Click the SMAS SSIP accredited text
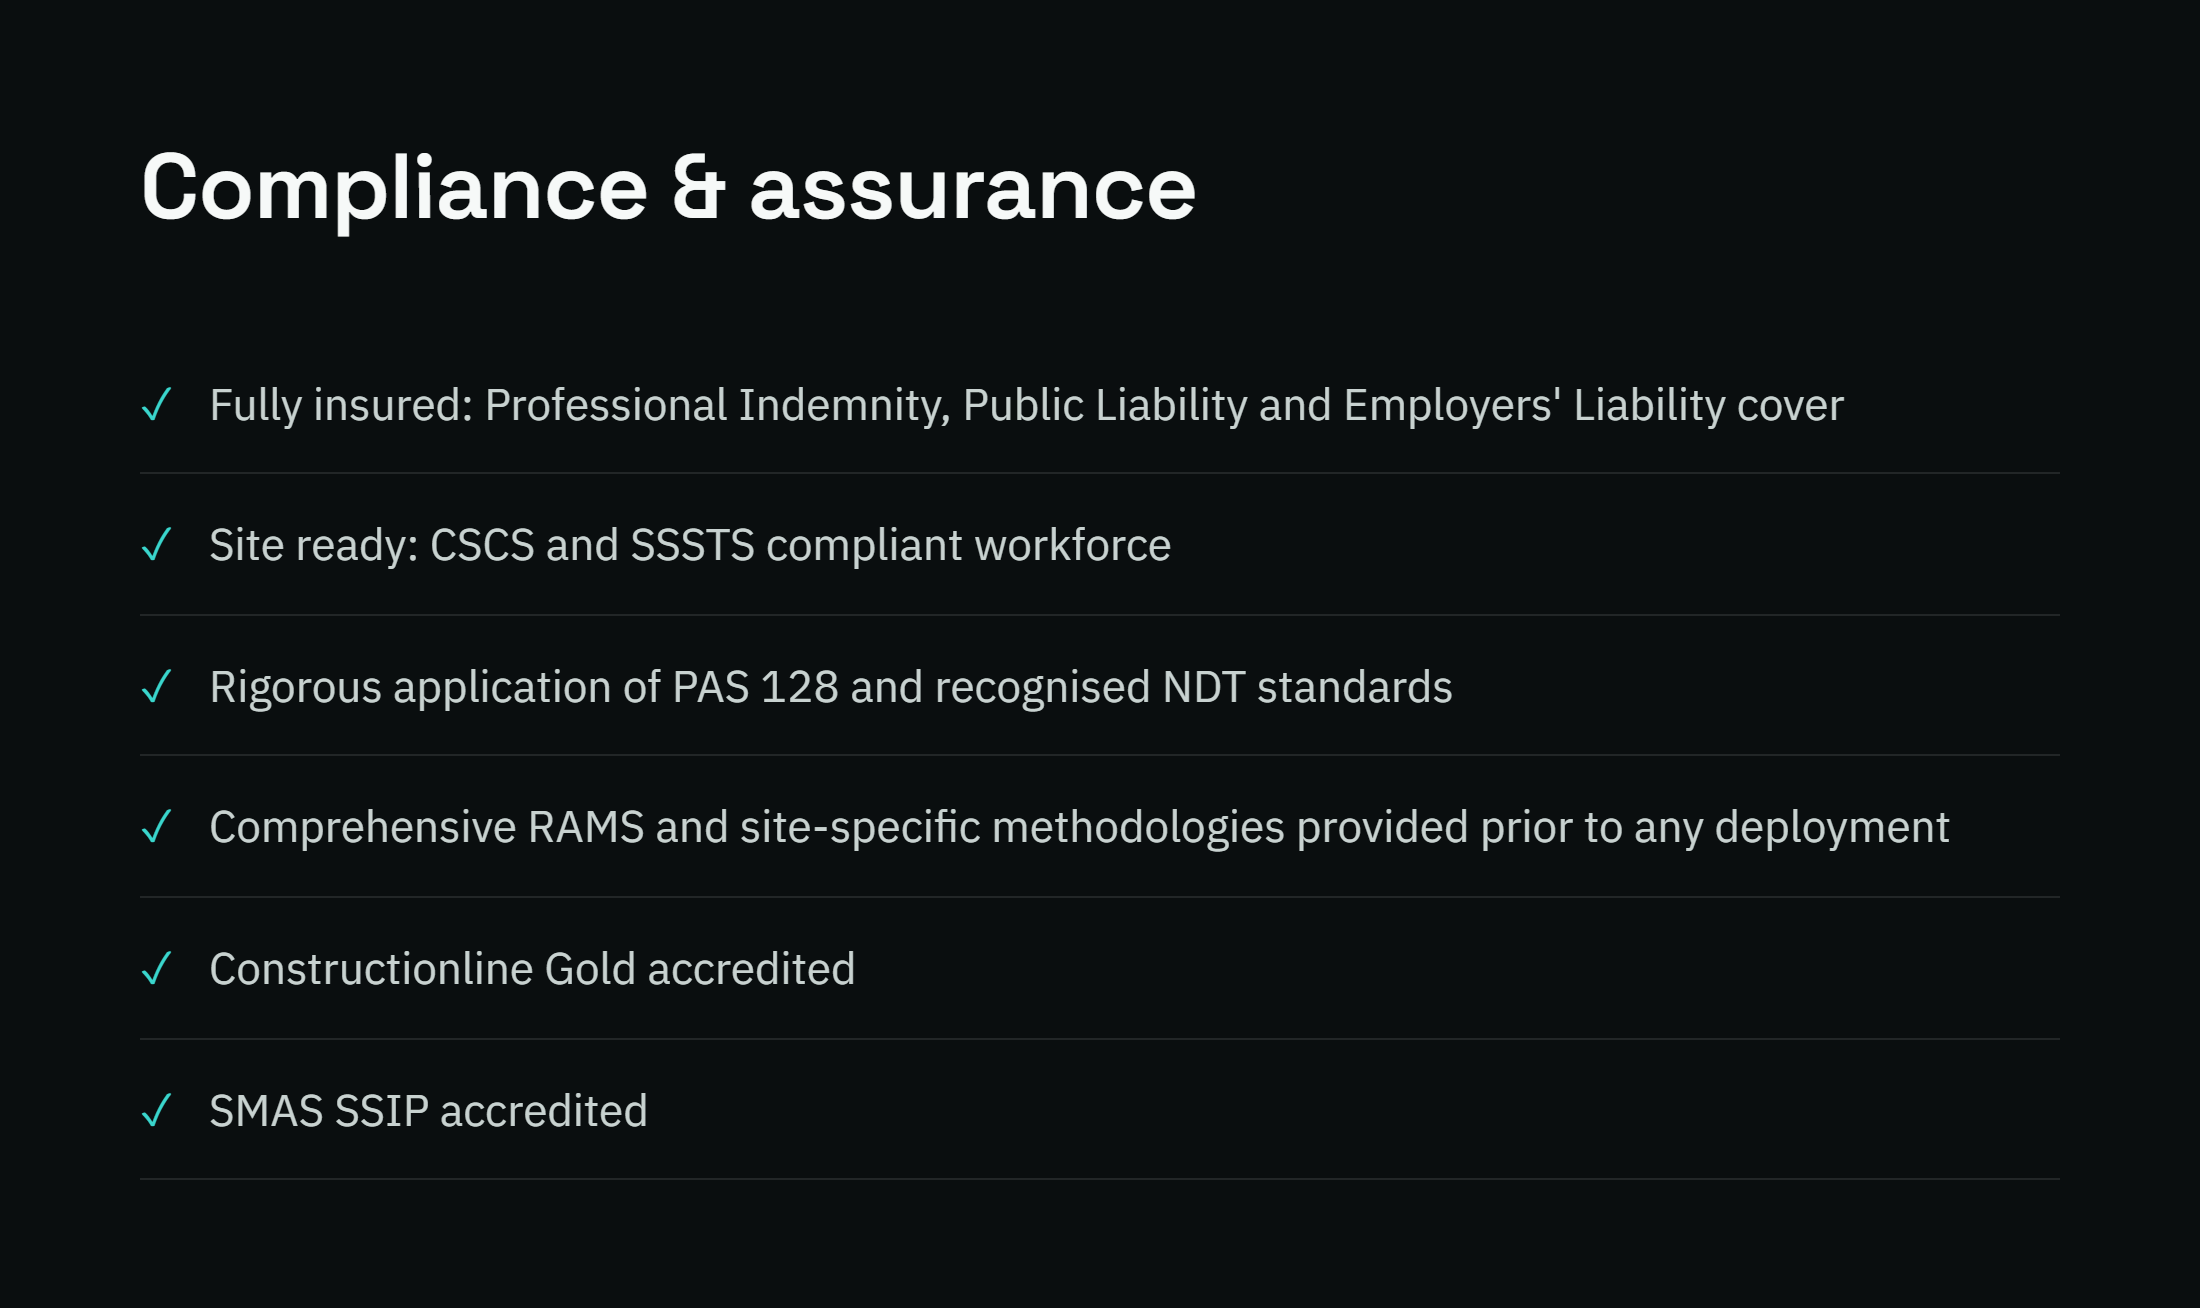The height and width of the screenshot is (1308, 2200). tap(428, 1112)
